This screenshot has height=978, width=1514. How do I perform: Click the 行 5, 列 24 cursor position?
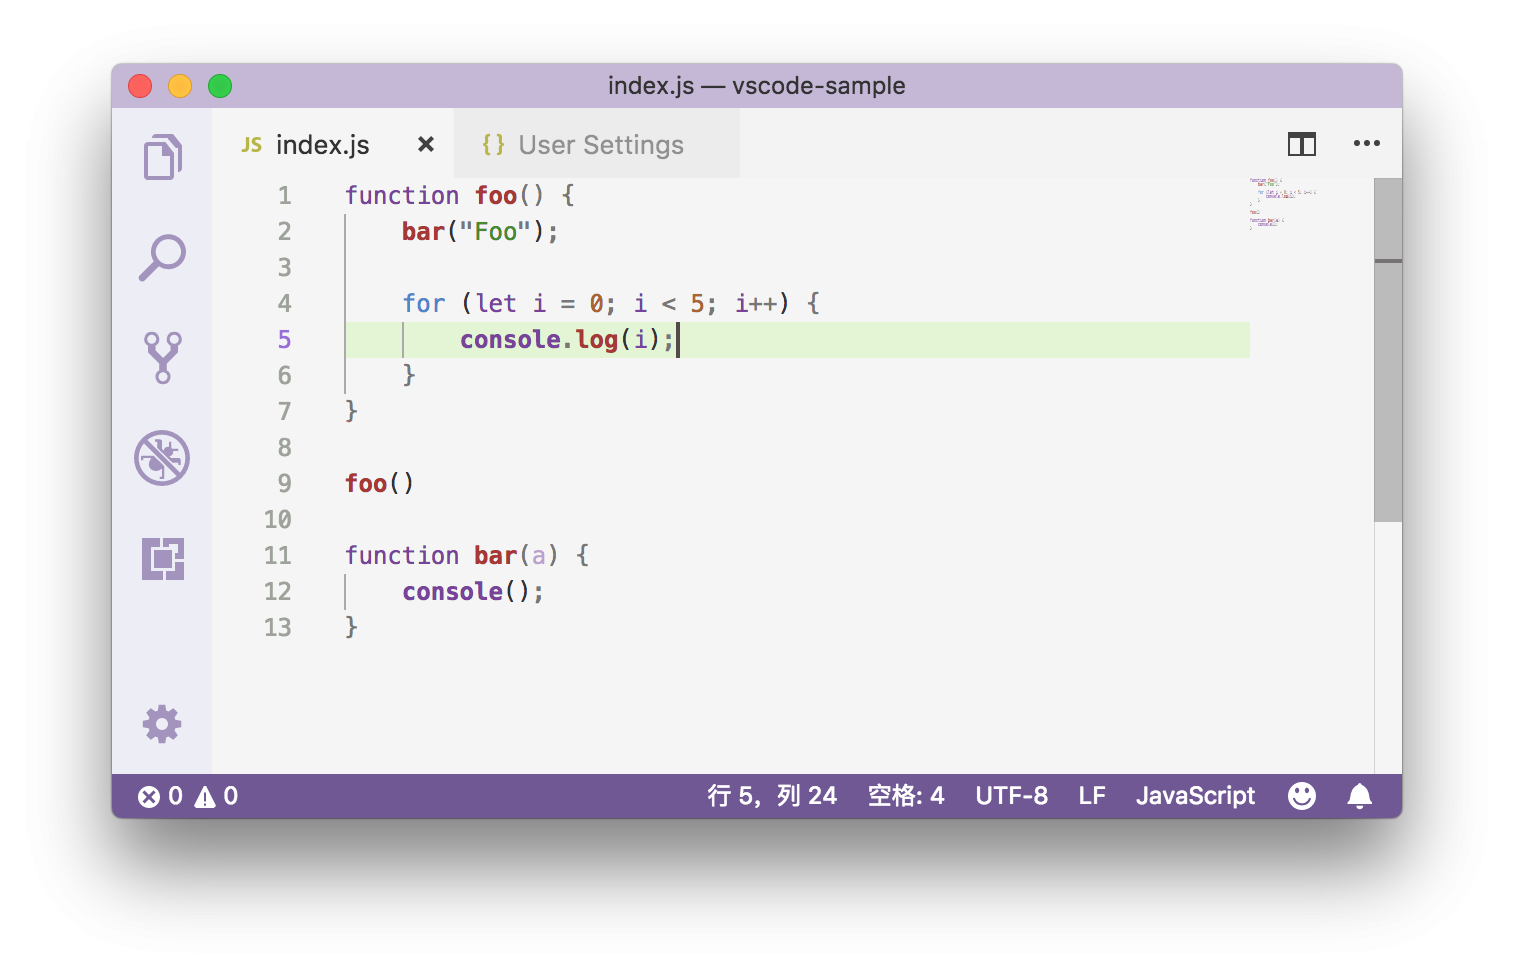772,795
